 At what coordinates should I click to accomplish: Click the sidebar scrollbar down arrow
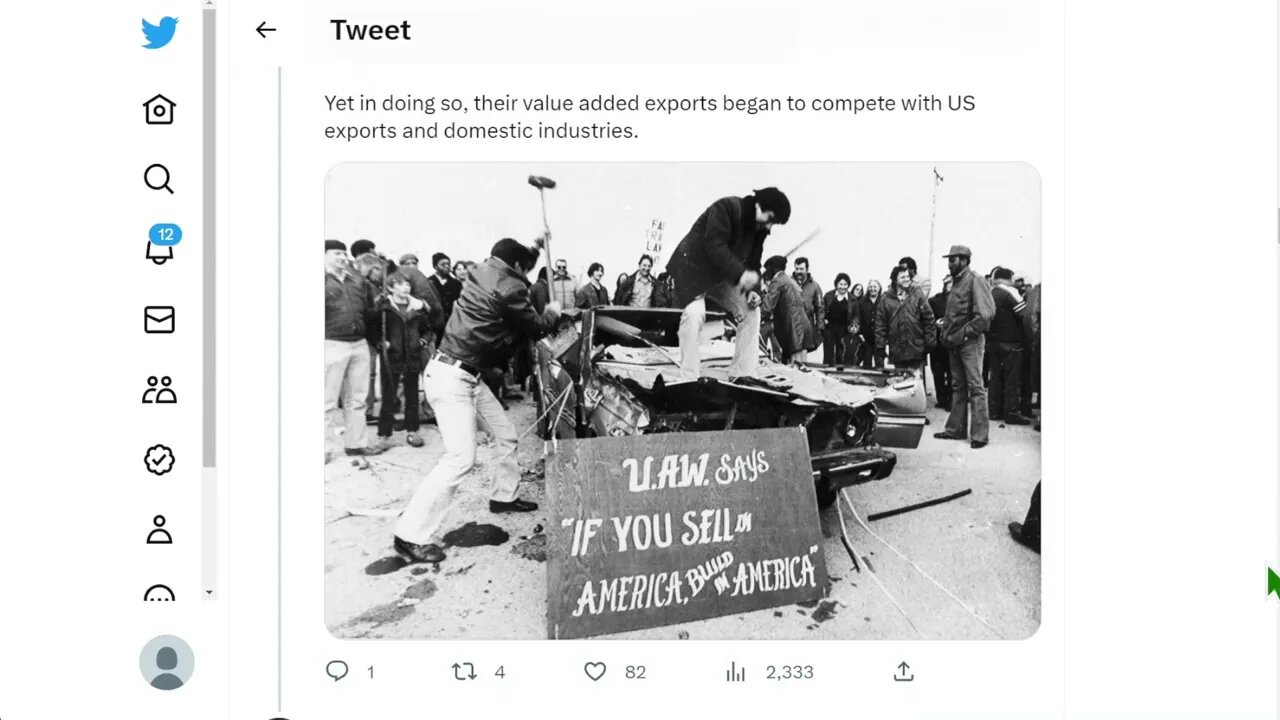pyautogui.click(x=209, y=592)
